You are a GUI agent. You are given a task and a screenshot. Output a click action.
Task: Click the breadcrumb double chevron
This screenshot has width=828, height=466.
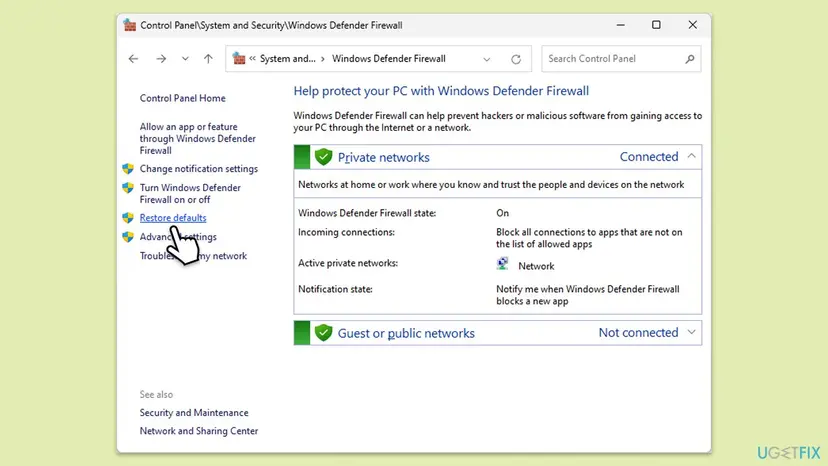pos(252,59)
